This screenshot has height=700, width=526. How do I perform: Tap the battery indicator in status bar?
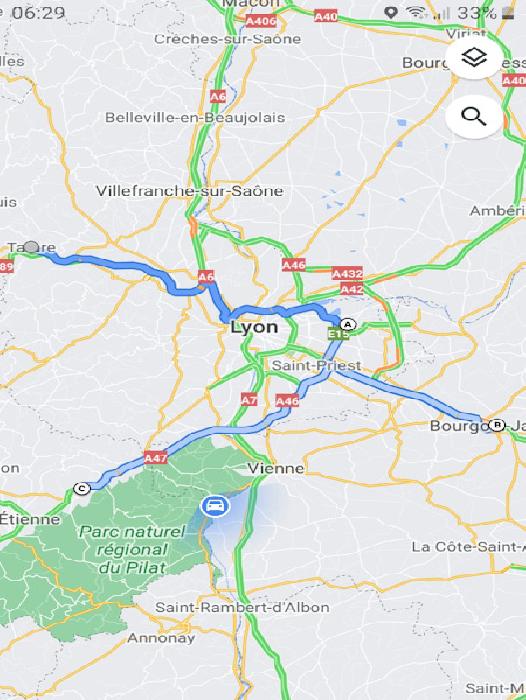click(x=508, y=14)
